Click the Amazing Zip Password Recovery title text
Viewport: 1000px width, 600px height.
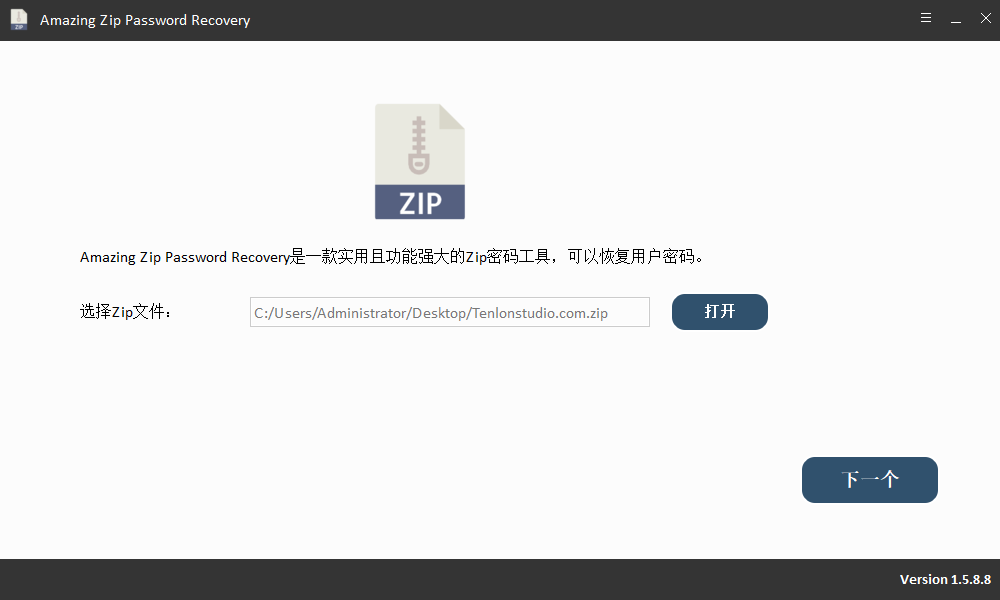point(145,20)
